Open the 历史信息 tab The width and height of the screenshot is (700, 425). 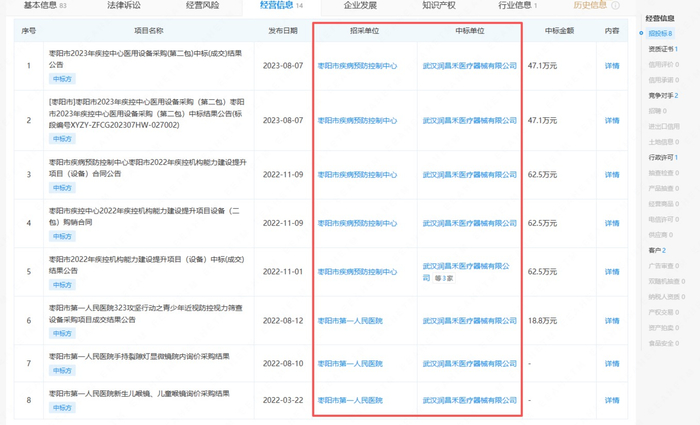coord(590,5)
